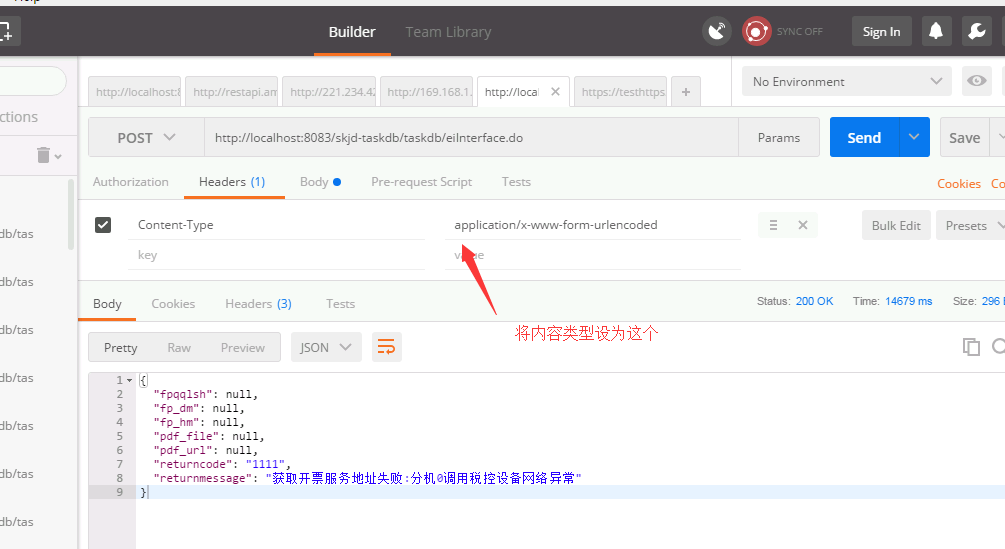Open the Cookies link on the right
This screenshot has width=1005, height=549.
pyautogui.click(x=959, y=184)
